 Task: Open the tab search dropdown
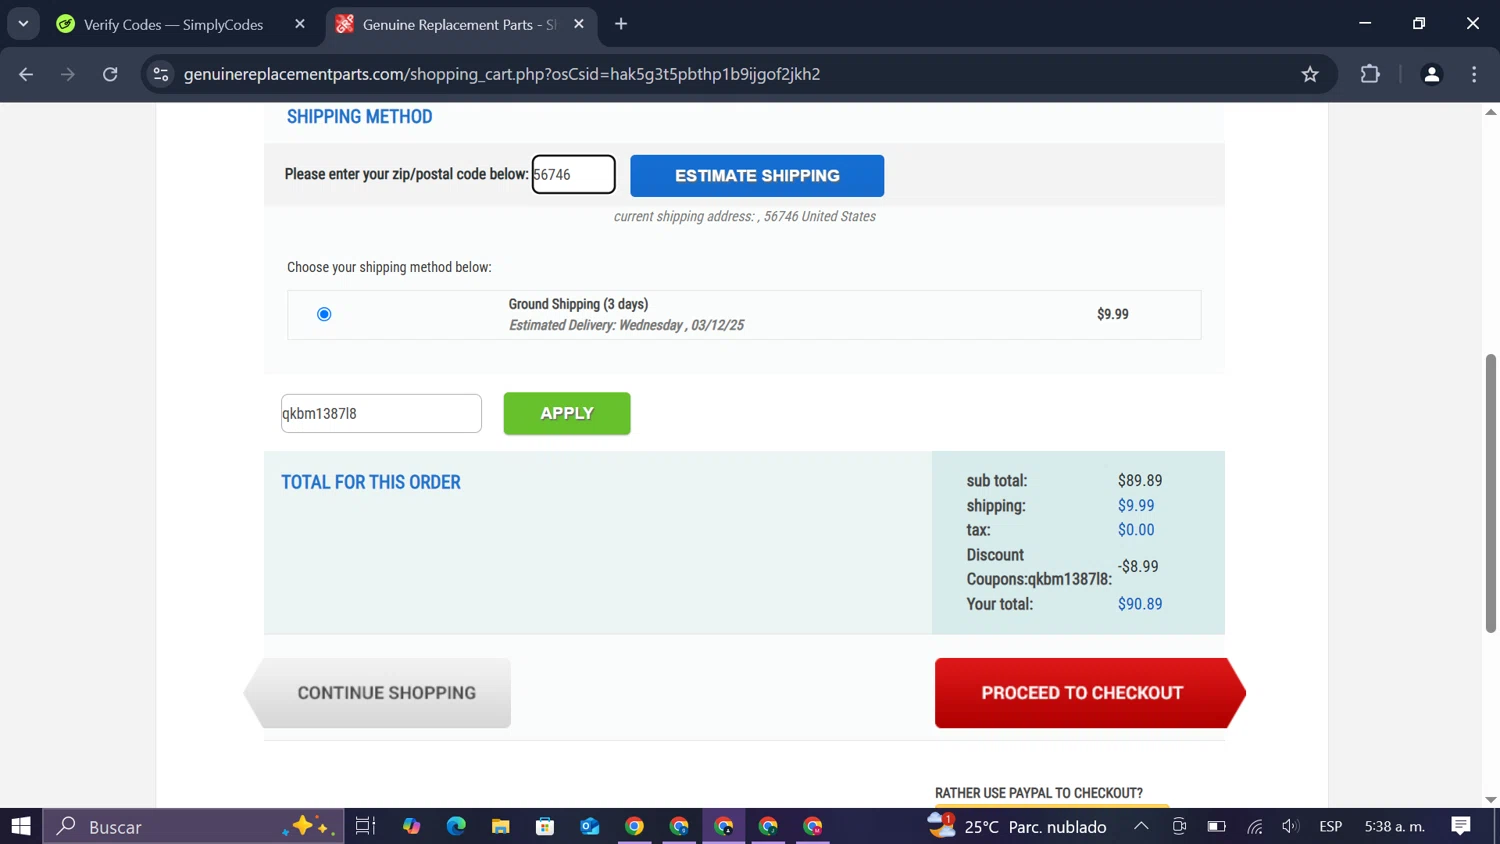click(23, 24)
